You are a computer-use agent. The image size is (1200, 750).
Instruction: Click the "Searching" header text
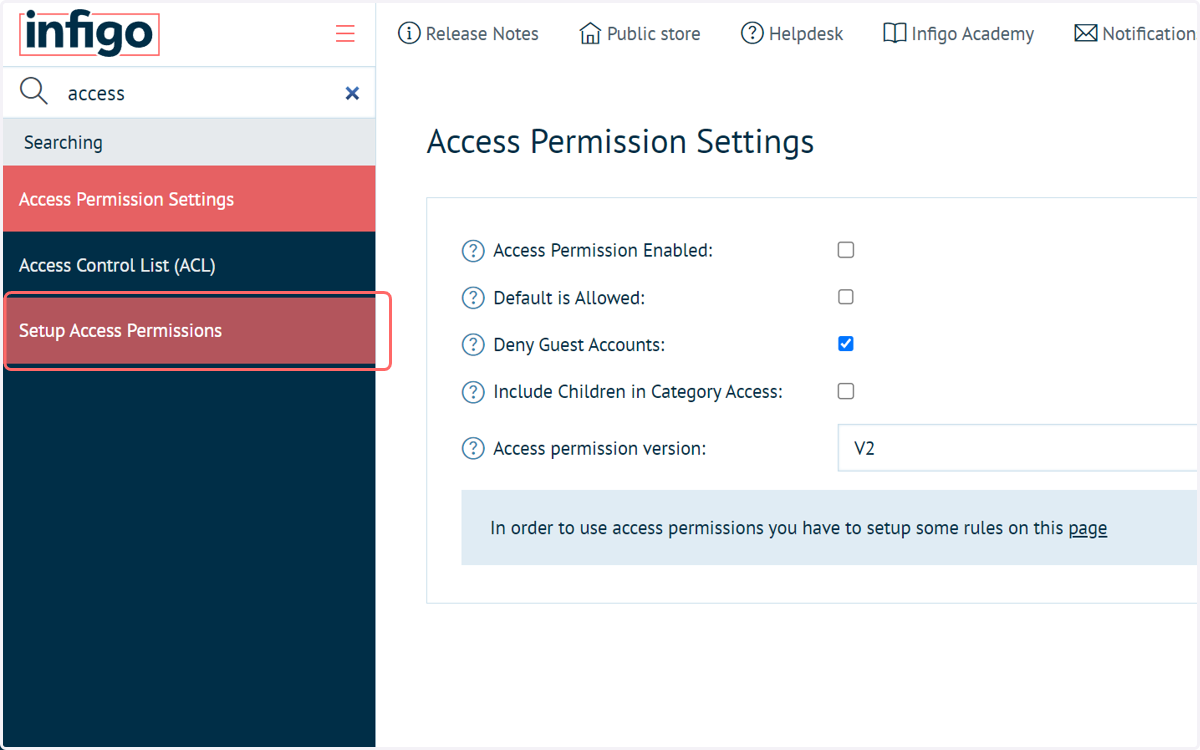click(63, 142)
